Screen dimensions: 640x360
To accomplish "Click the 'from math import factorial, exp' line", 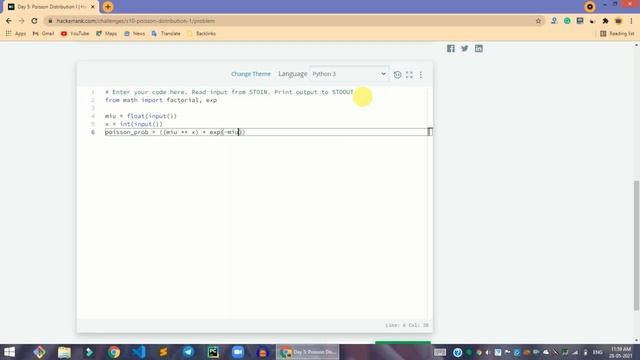I will tap(161, 100).
